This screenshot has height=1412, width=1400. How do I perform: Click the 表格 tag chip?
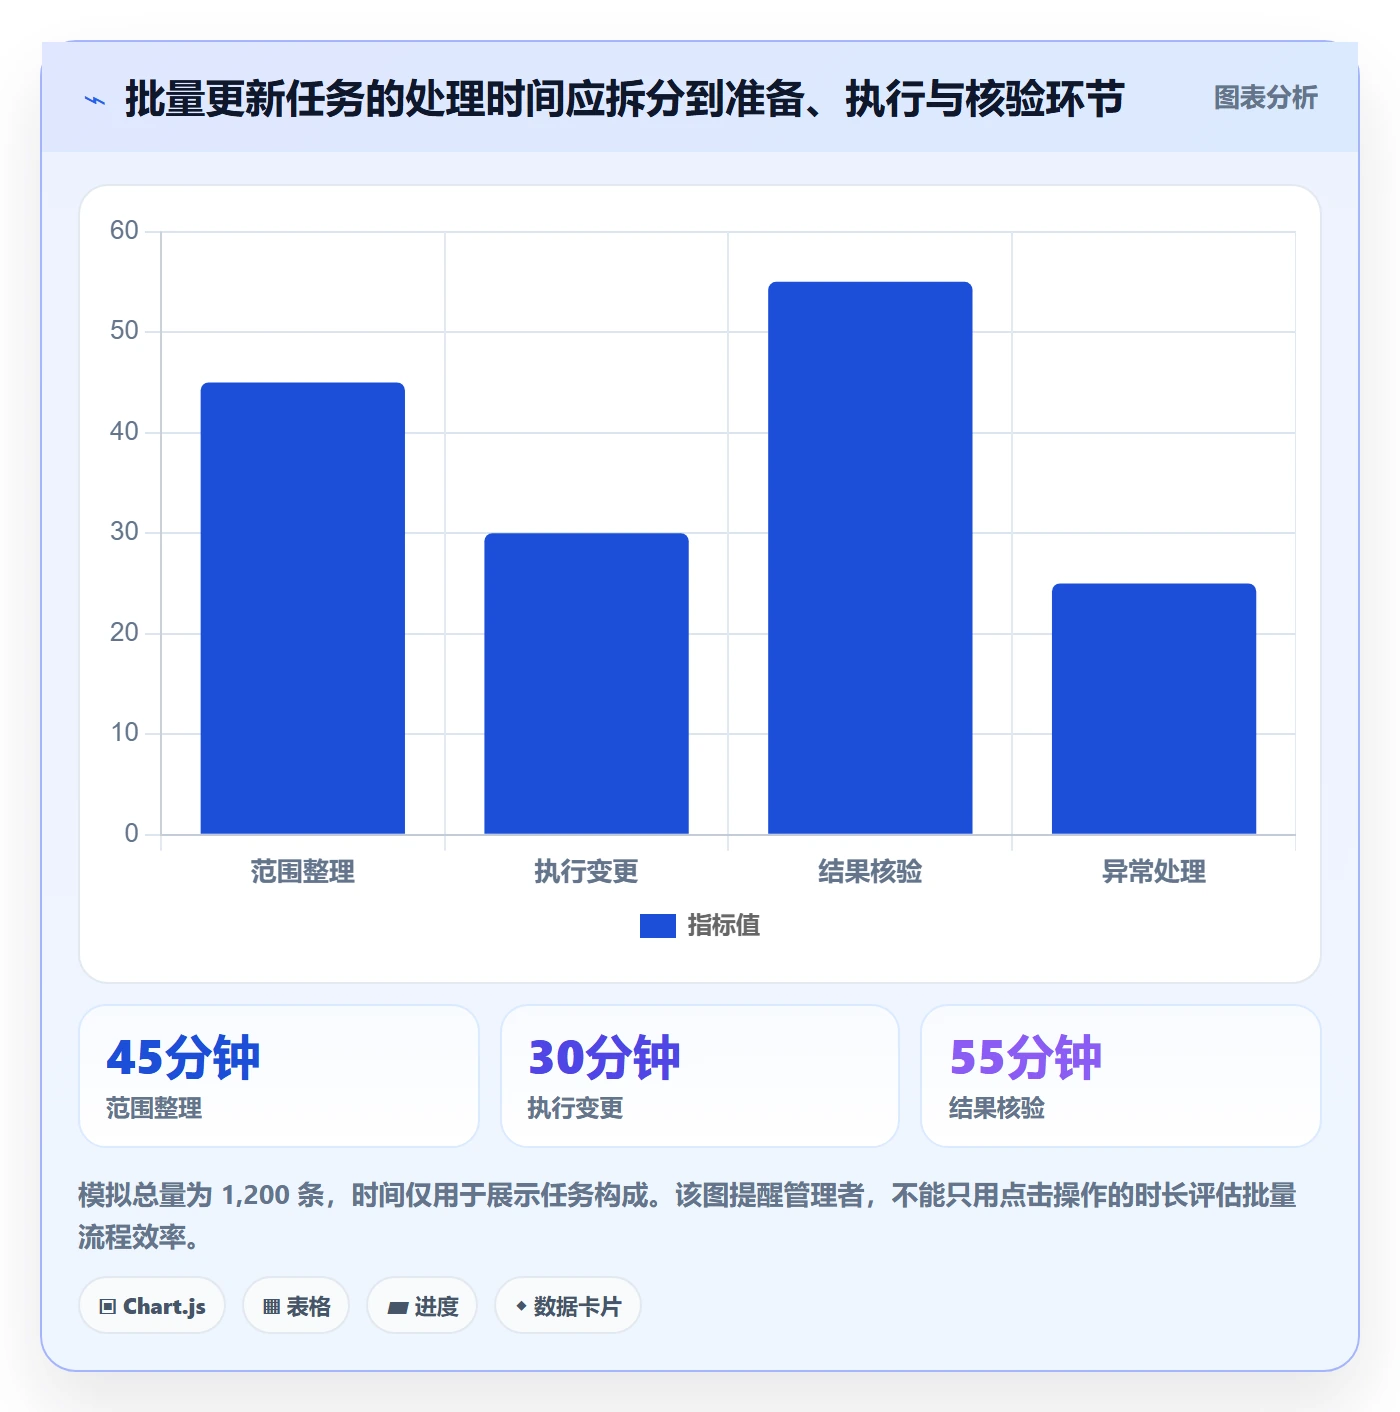[296, 1306]
